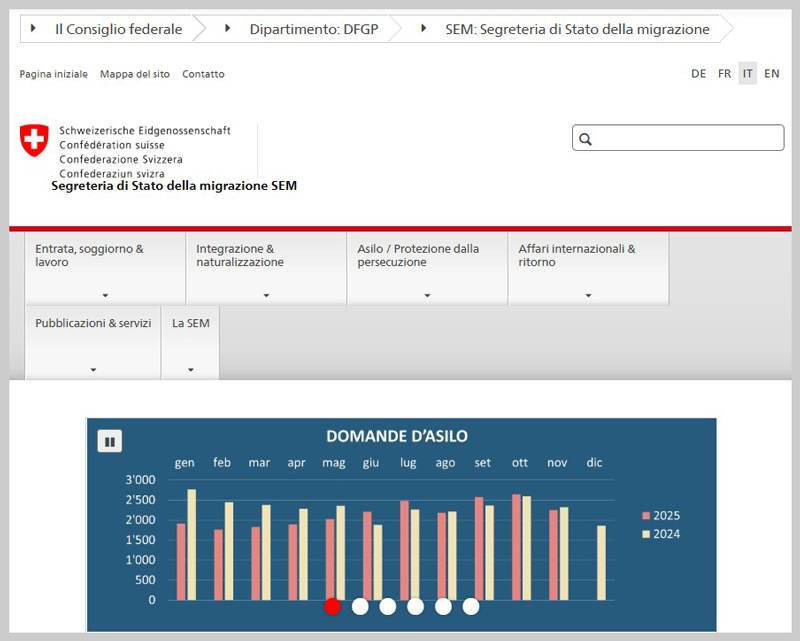Open the La SEM menu
Viewport: 800px width, 641px height.
pyautogui.click(x=190, y=342)
